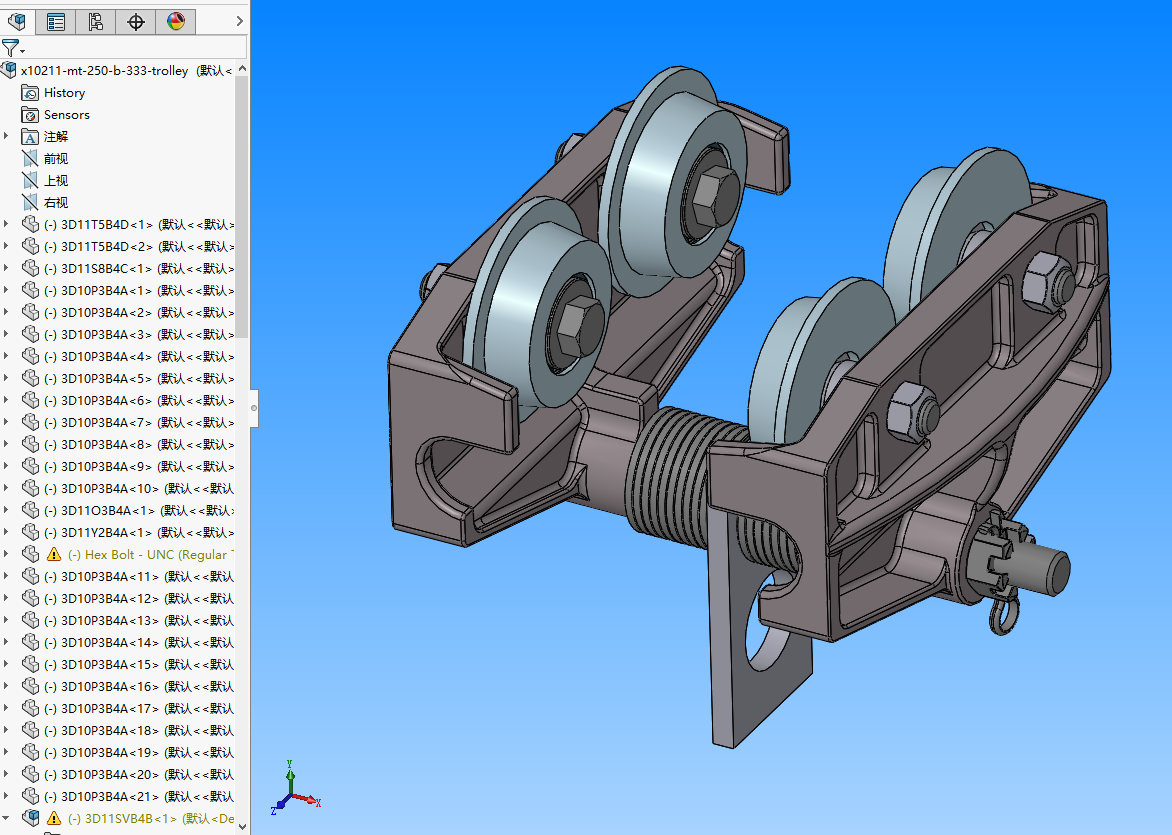This screenshot has height=835, width=1172.
Task: Switch to the PropertyManager tab
Action: coord(55,22)
